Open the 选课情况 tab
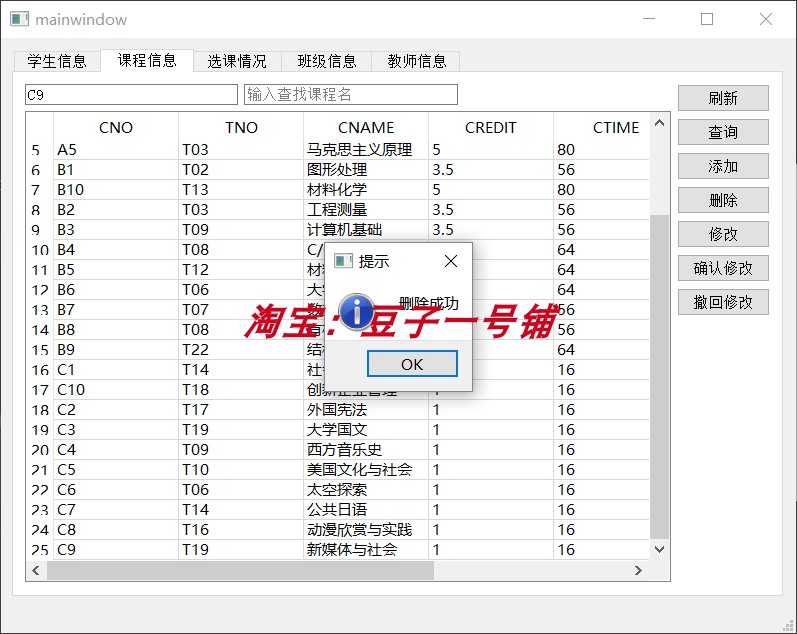The width and height of the screenshot is (797, 634). tap(237, 61)
